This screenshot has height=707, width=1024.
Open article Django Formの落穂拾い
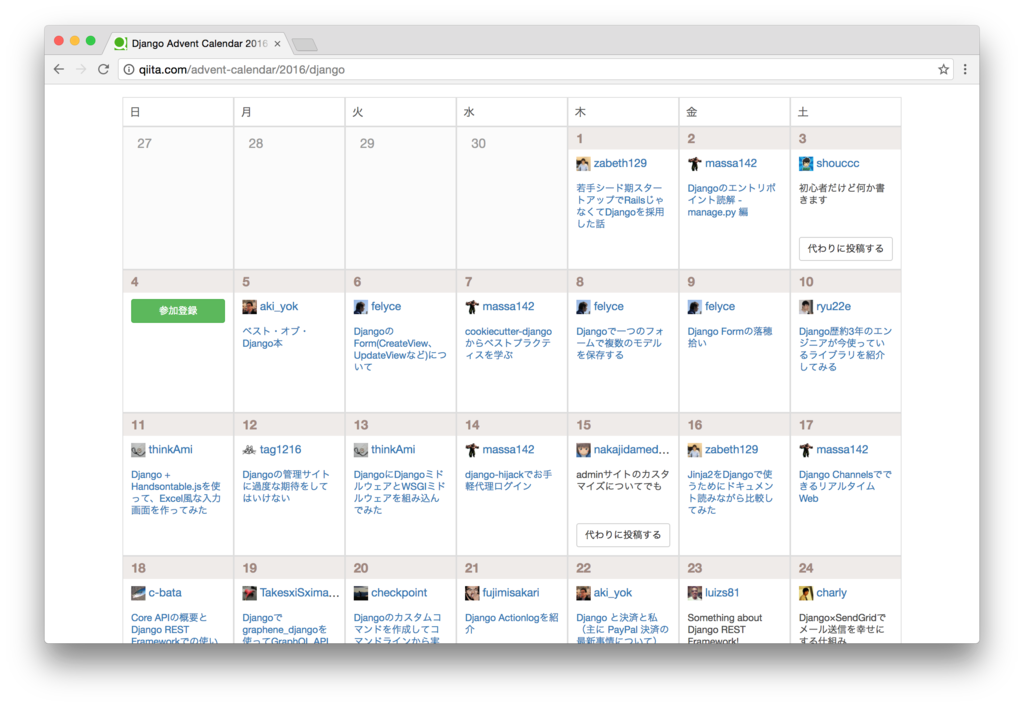coord(729,337)
